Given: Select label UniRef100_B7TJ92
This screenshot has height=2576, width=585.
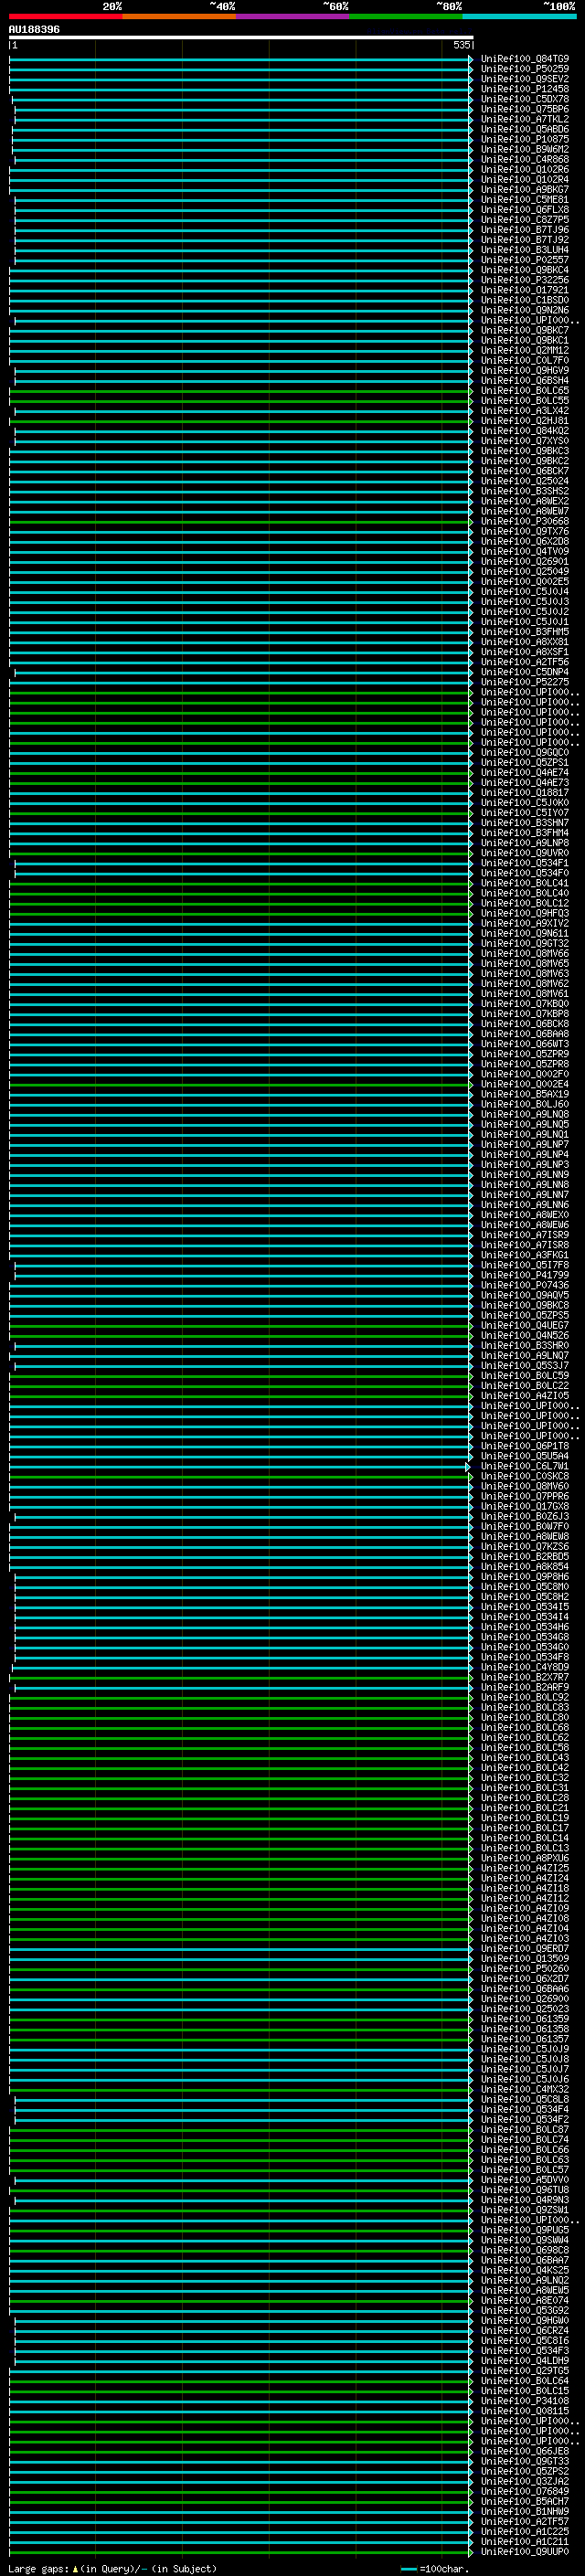Looking at the screenshot, I should point(524,240).
